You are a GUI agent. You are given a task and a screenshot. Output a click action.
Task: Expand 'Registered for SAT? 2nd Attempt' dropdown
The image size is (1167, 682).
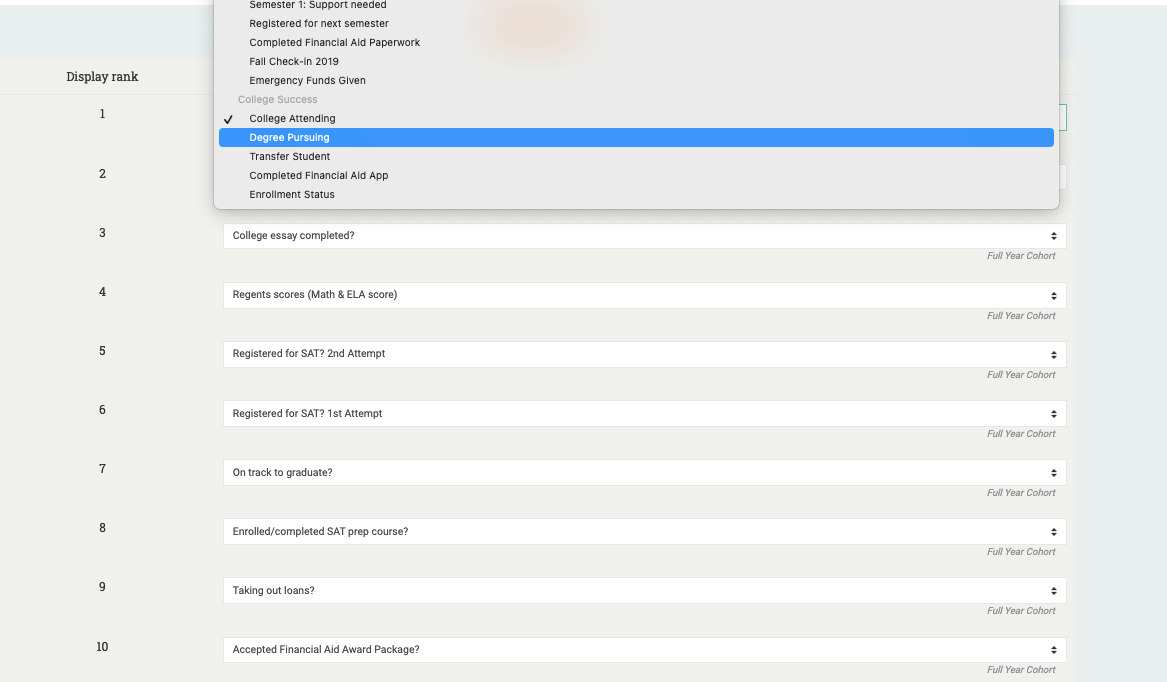[x=644, y=354]
